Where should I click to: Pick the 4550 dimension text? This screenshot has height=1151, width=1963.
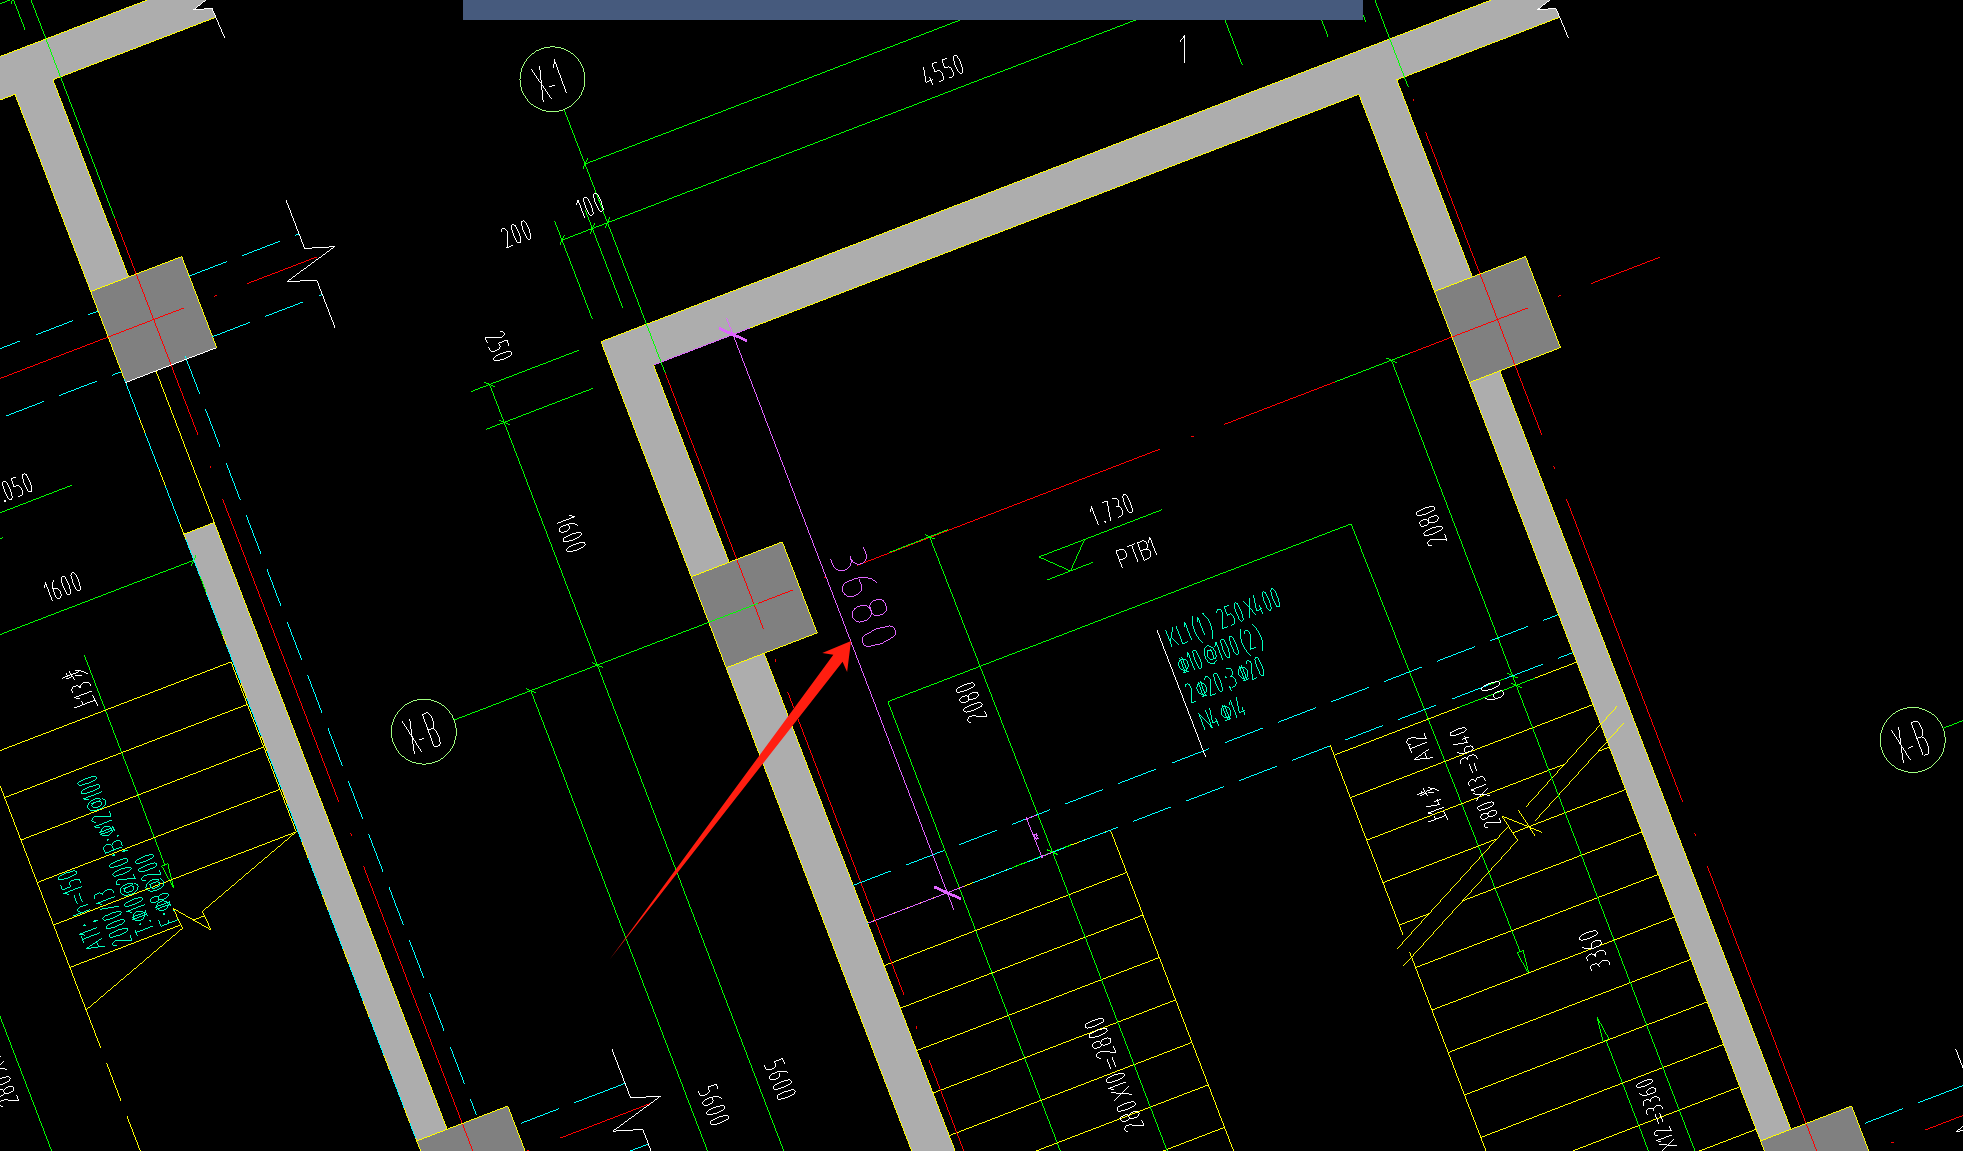943,70
